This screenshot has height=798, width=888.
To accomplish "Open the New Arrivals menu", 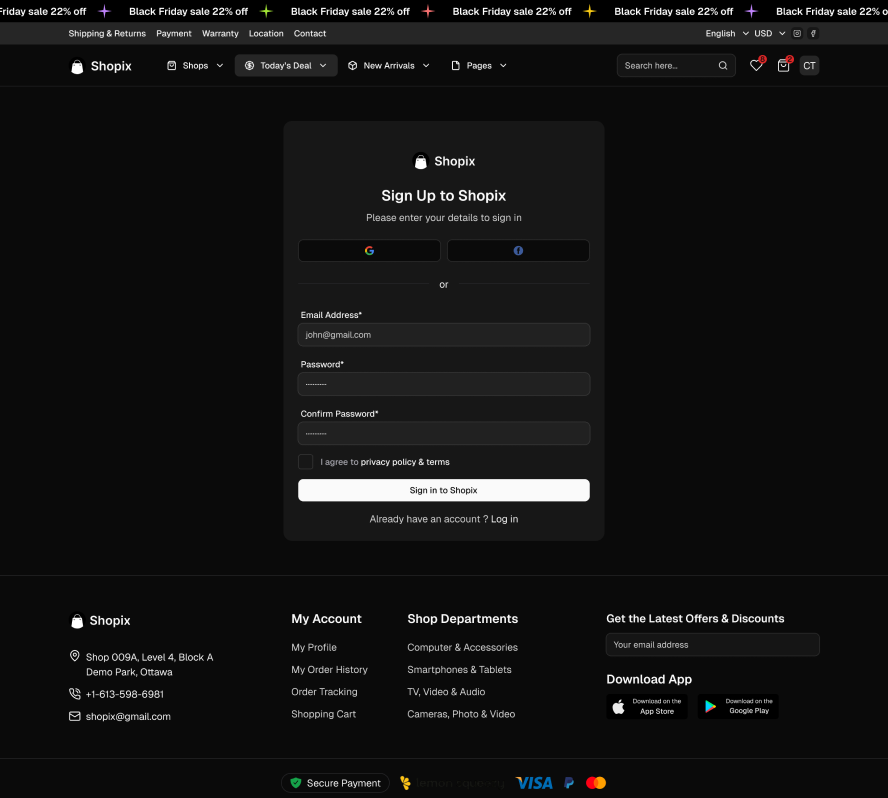I will pos(388,66).
